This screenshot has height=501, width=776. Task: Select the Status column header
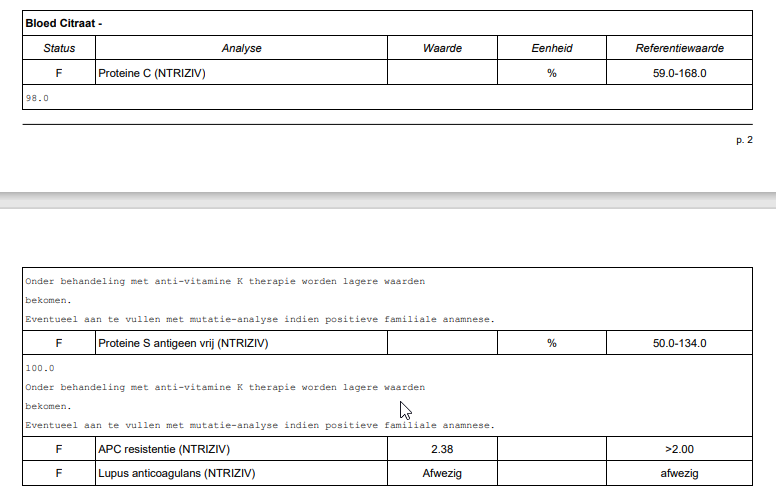pyautogui.click(x=59, y=48)
